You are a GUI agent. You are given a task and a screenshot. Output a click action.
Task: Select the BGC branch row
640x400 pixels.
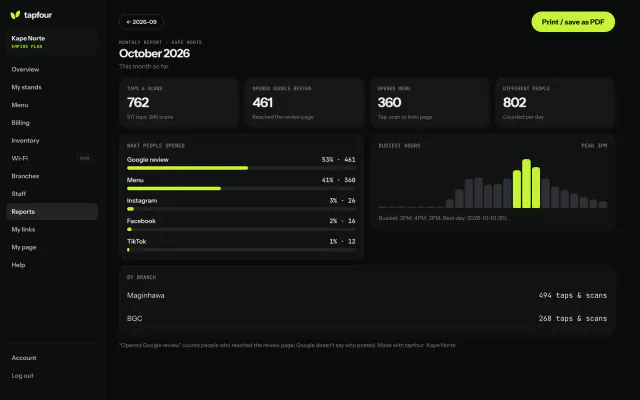tap(367, 318)
